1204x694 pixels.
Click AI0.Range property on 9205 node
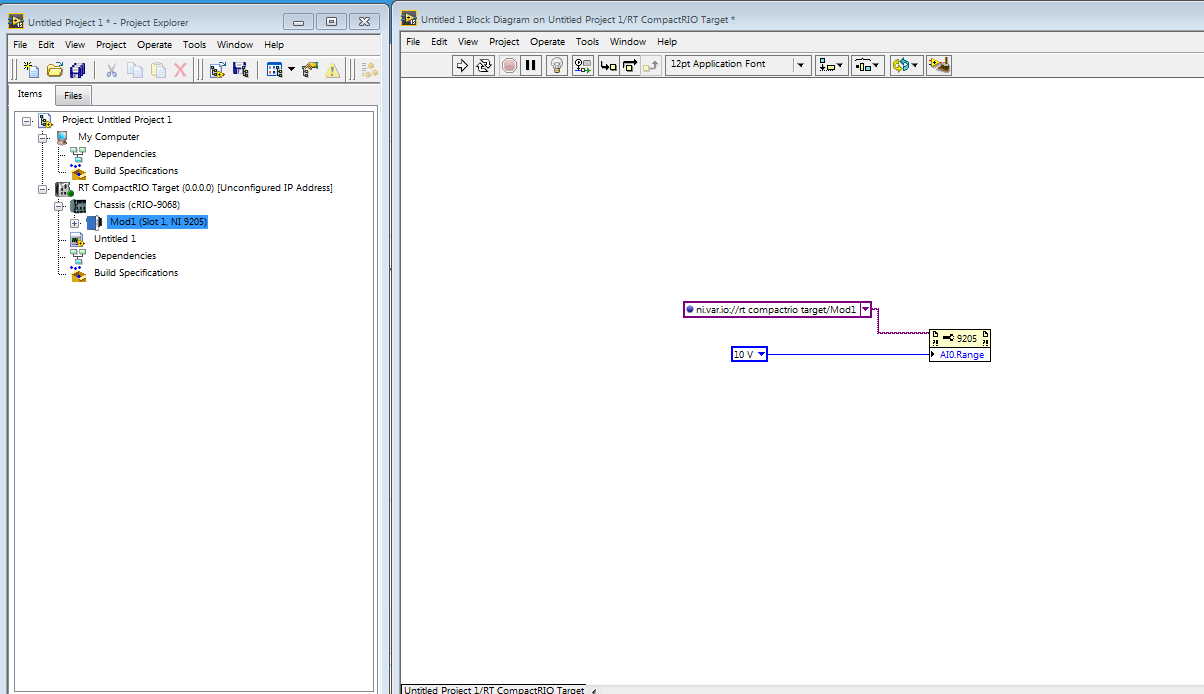[x=962, y=354]
